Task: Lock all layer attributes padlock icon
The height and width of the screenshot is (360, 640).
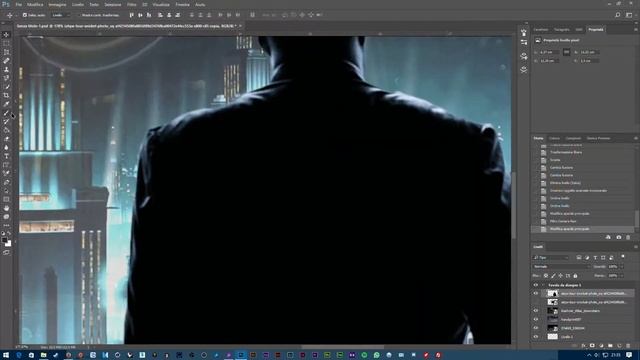Action: click(x=576, y=276)
